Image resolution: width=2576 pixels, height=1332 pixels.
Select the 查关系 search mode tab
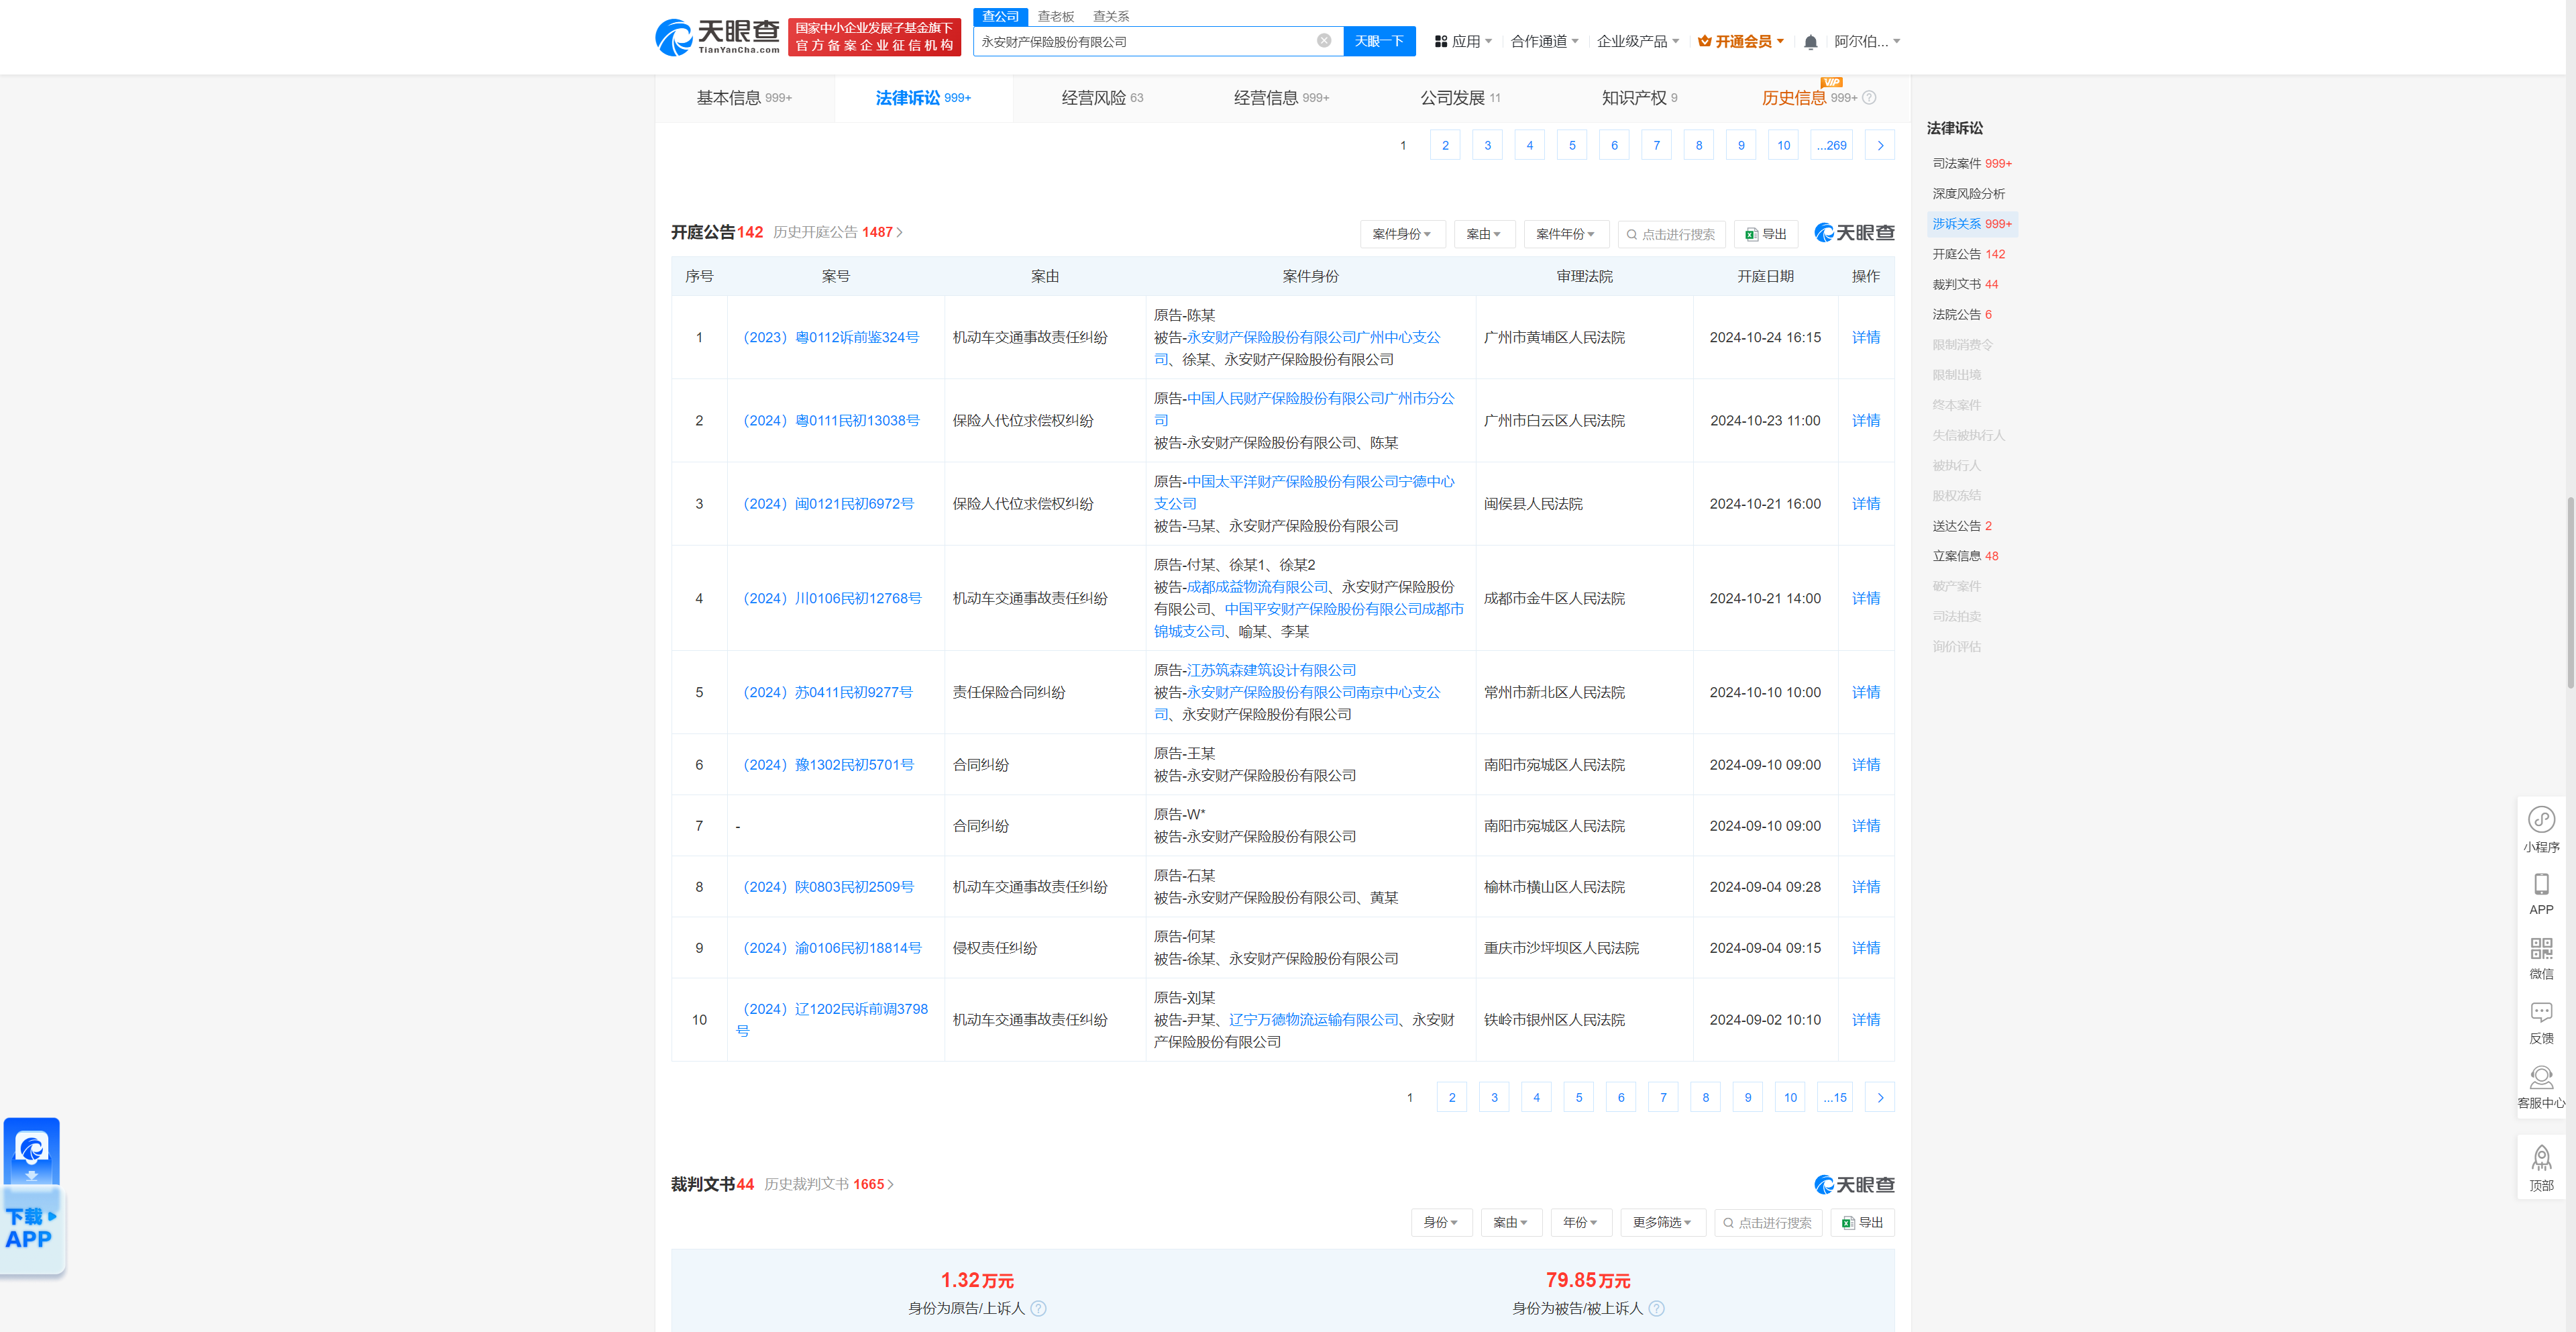click(x=1110, y=16)
